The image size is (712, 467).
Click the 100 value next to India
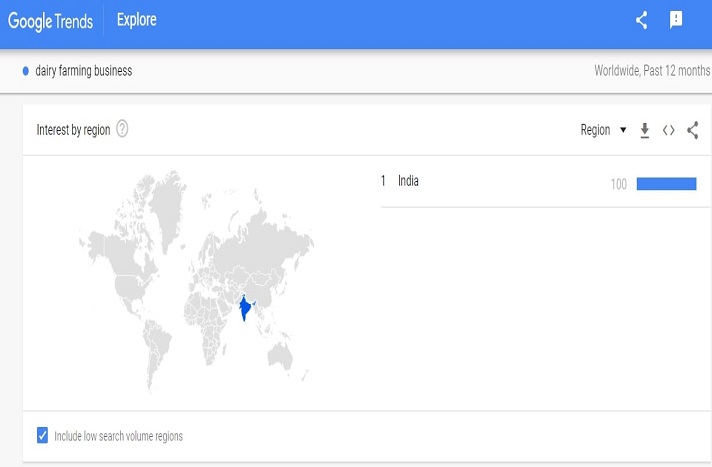click(618, 184)
